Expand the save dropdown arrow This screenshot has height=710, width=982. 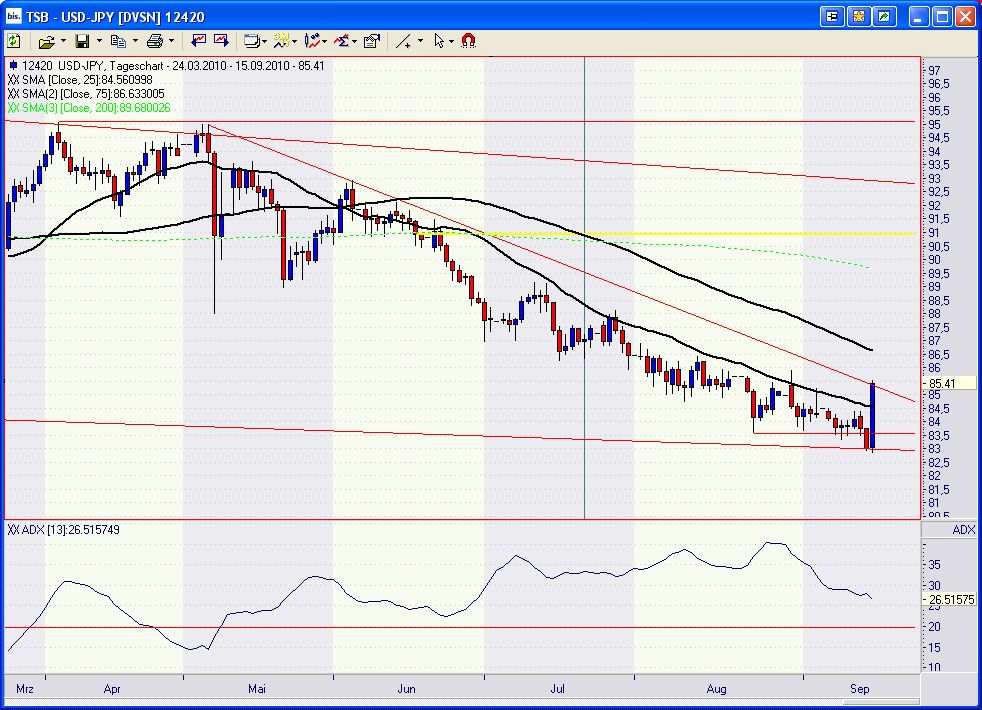point(99,41)
